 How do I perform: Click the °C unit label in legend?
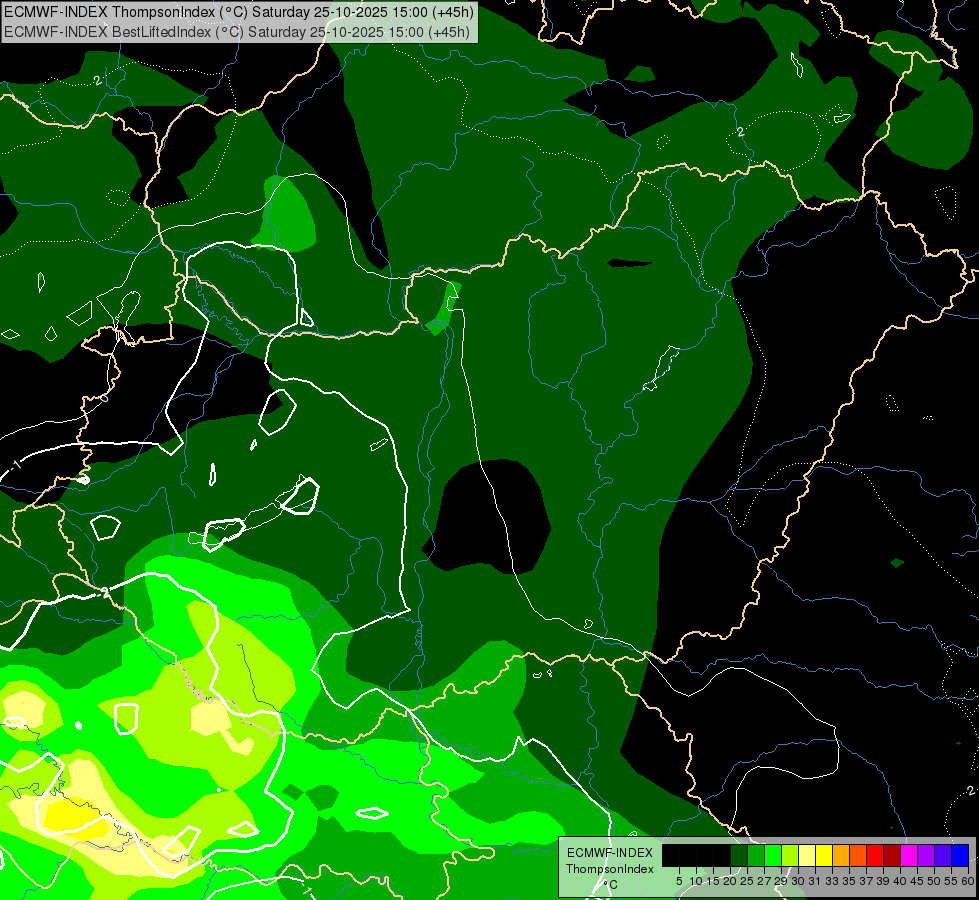coord(609,884)
